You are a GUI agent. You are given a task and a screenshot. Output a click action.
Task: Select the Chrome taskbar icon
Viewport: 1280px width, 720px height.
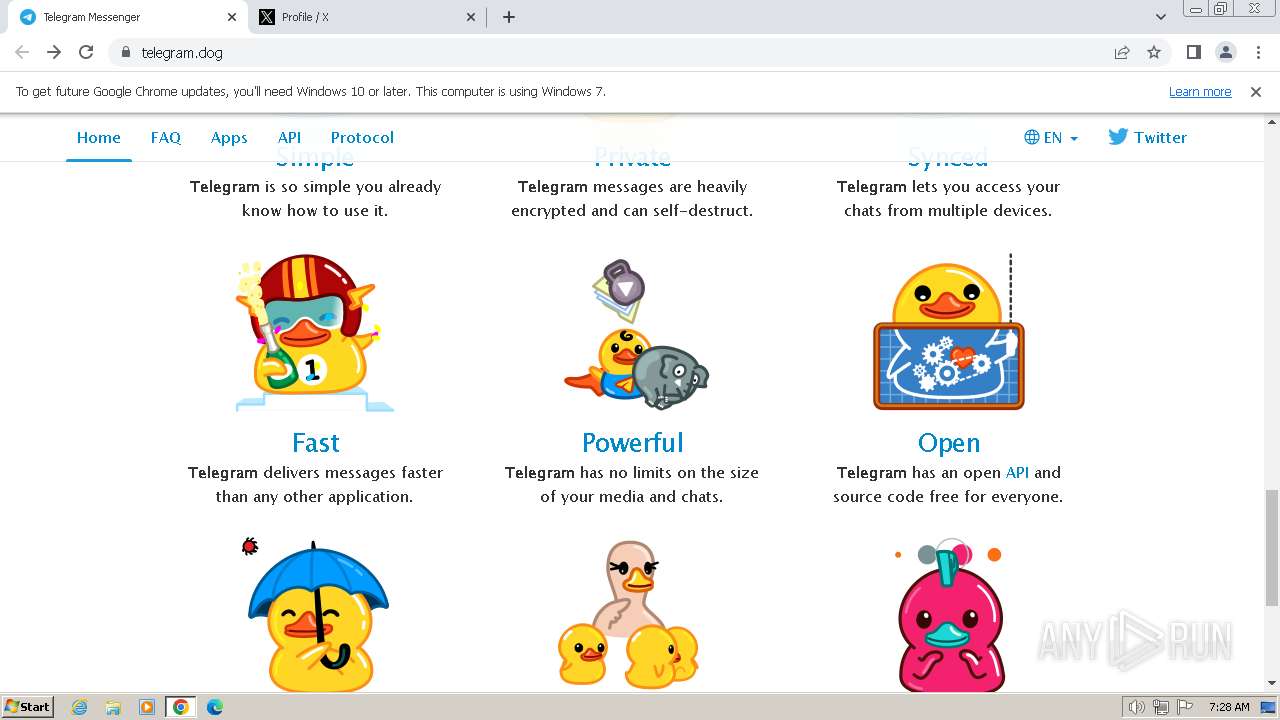[181, 707]
